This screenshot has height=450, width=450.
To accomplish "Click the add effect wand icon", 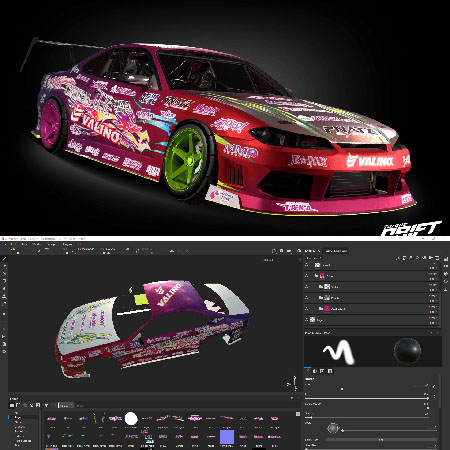I will click(398, 258).
